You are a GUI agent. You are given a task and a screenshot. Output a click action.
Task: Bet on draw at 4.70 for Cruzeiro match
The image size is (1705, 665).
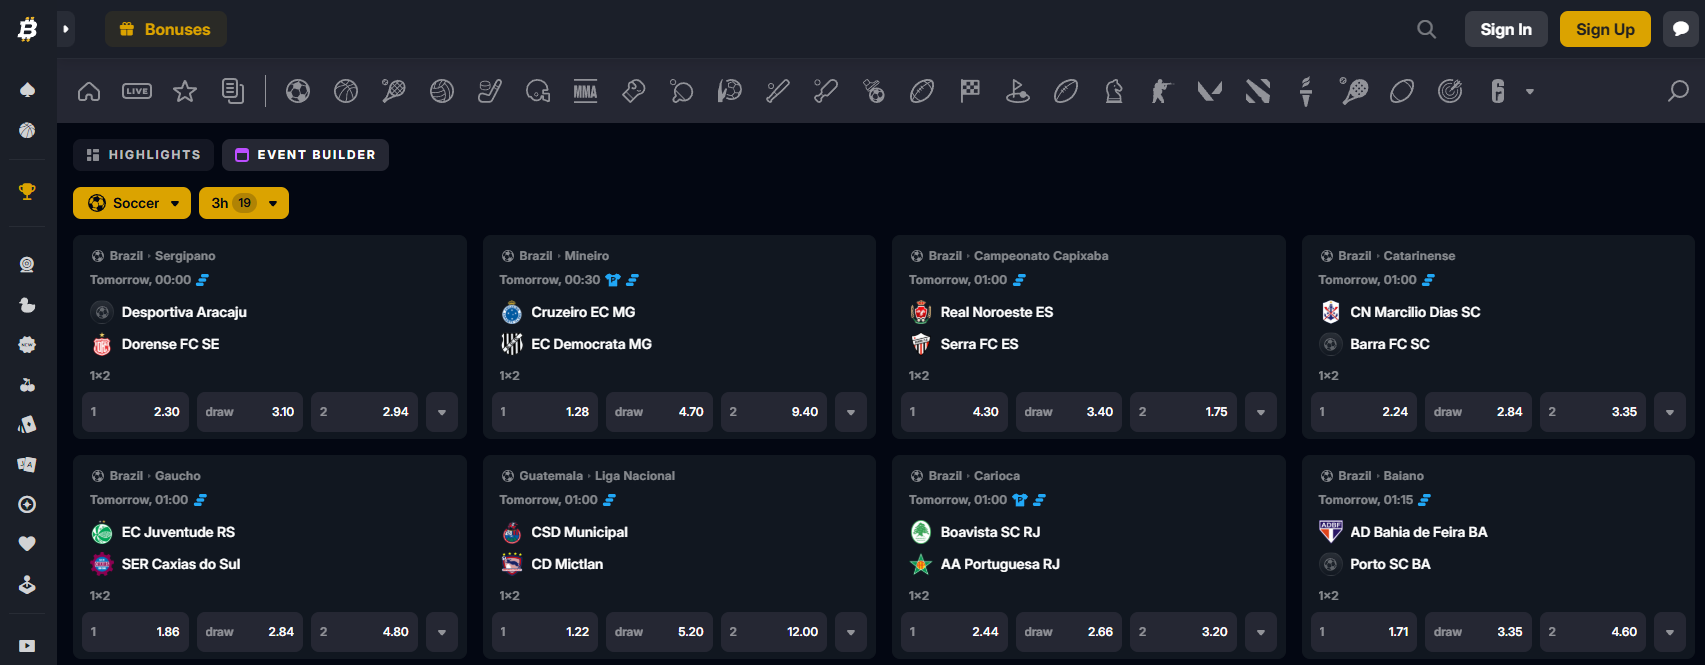659,412
